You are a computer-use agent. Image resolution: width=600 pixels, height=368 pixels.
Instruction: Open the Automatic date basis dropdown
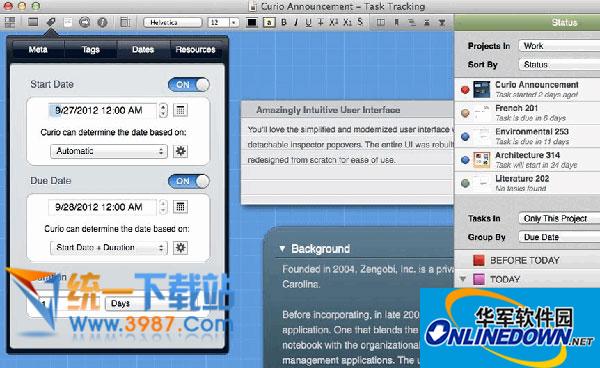pos(109,151)
